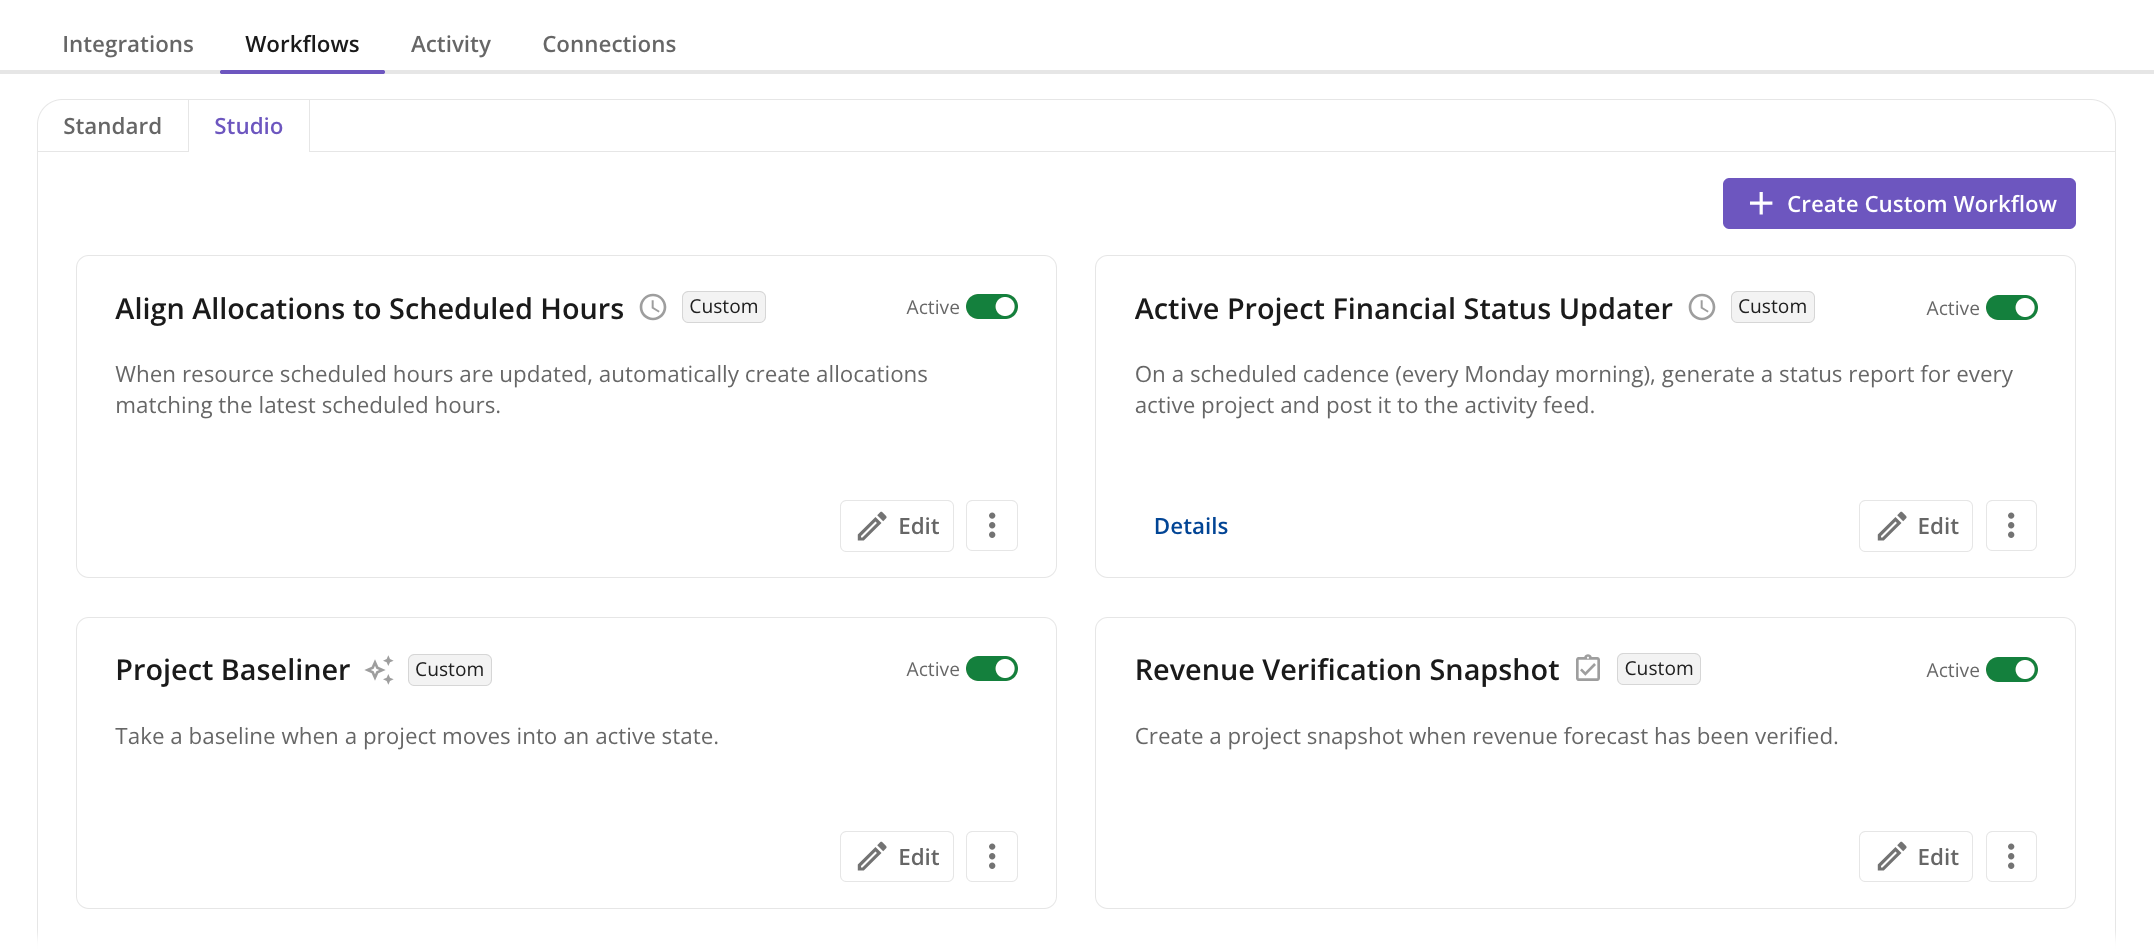The width and height of the screenshot is (2154, 949).
Task: Disable the Align Allocations to Scheduled Hours workflow
Action: pos(992,307)
